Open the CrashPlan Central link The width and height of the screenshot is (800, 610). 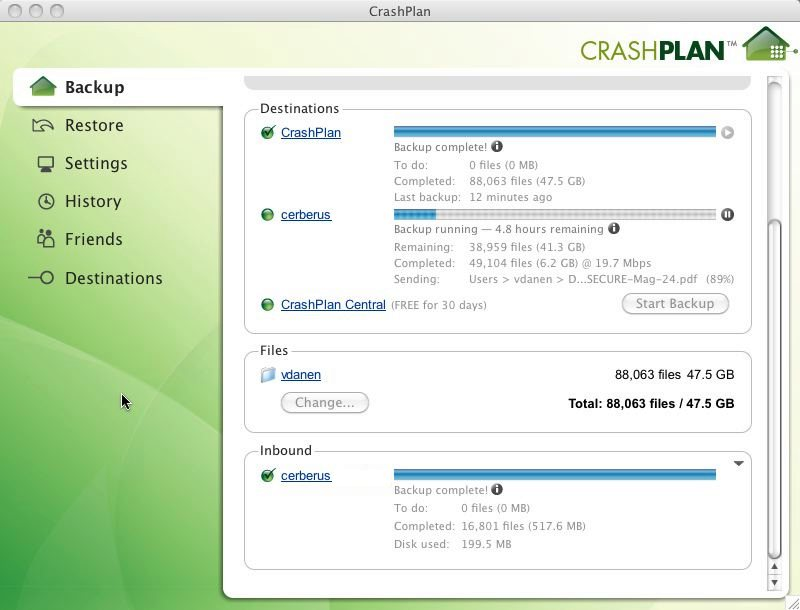point(333,304)
